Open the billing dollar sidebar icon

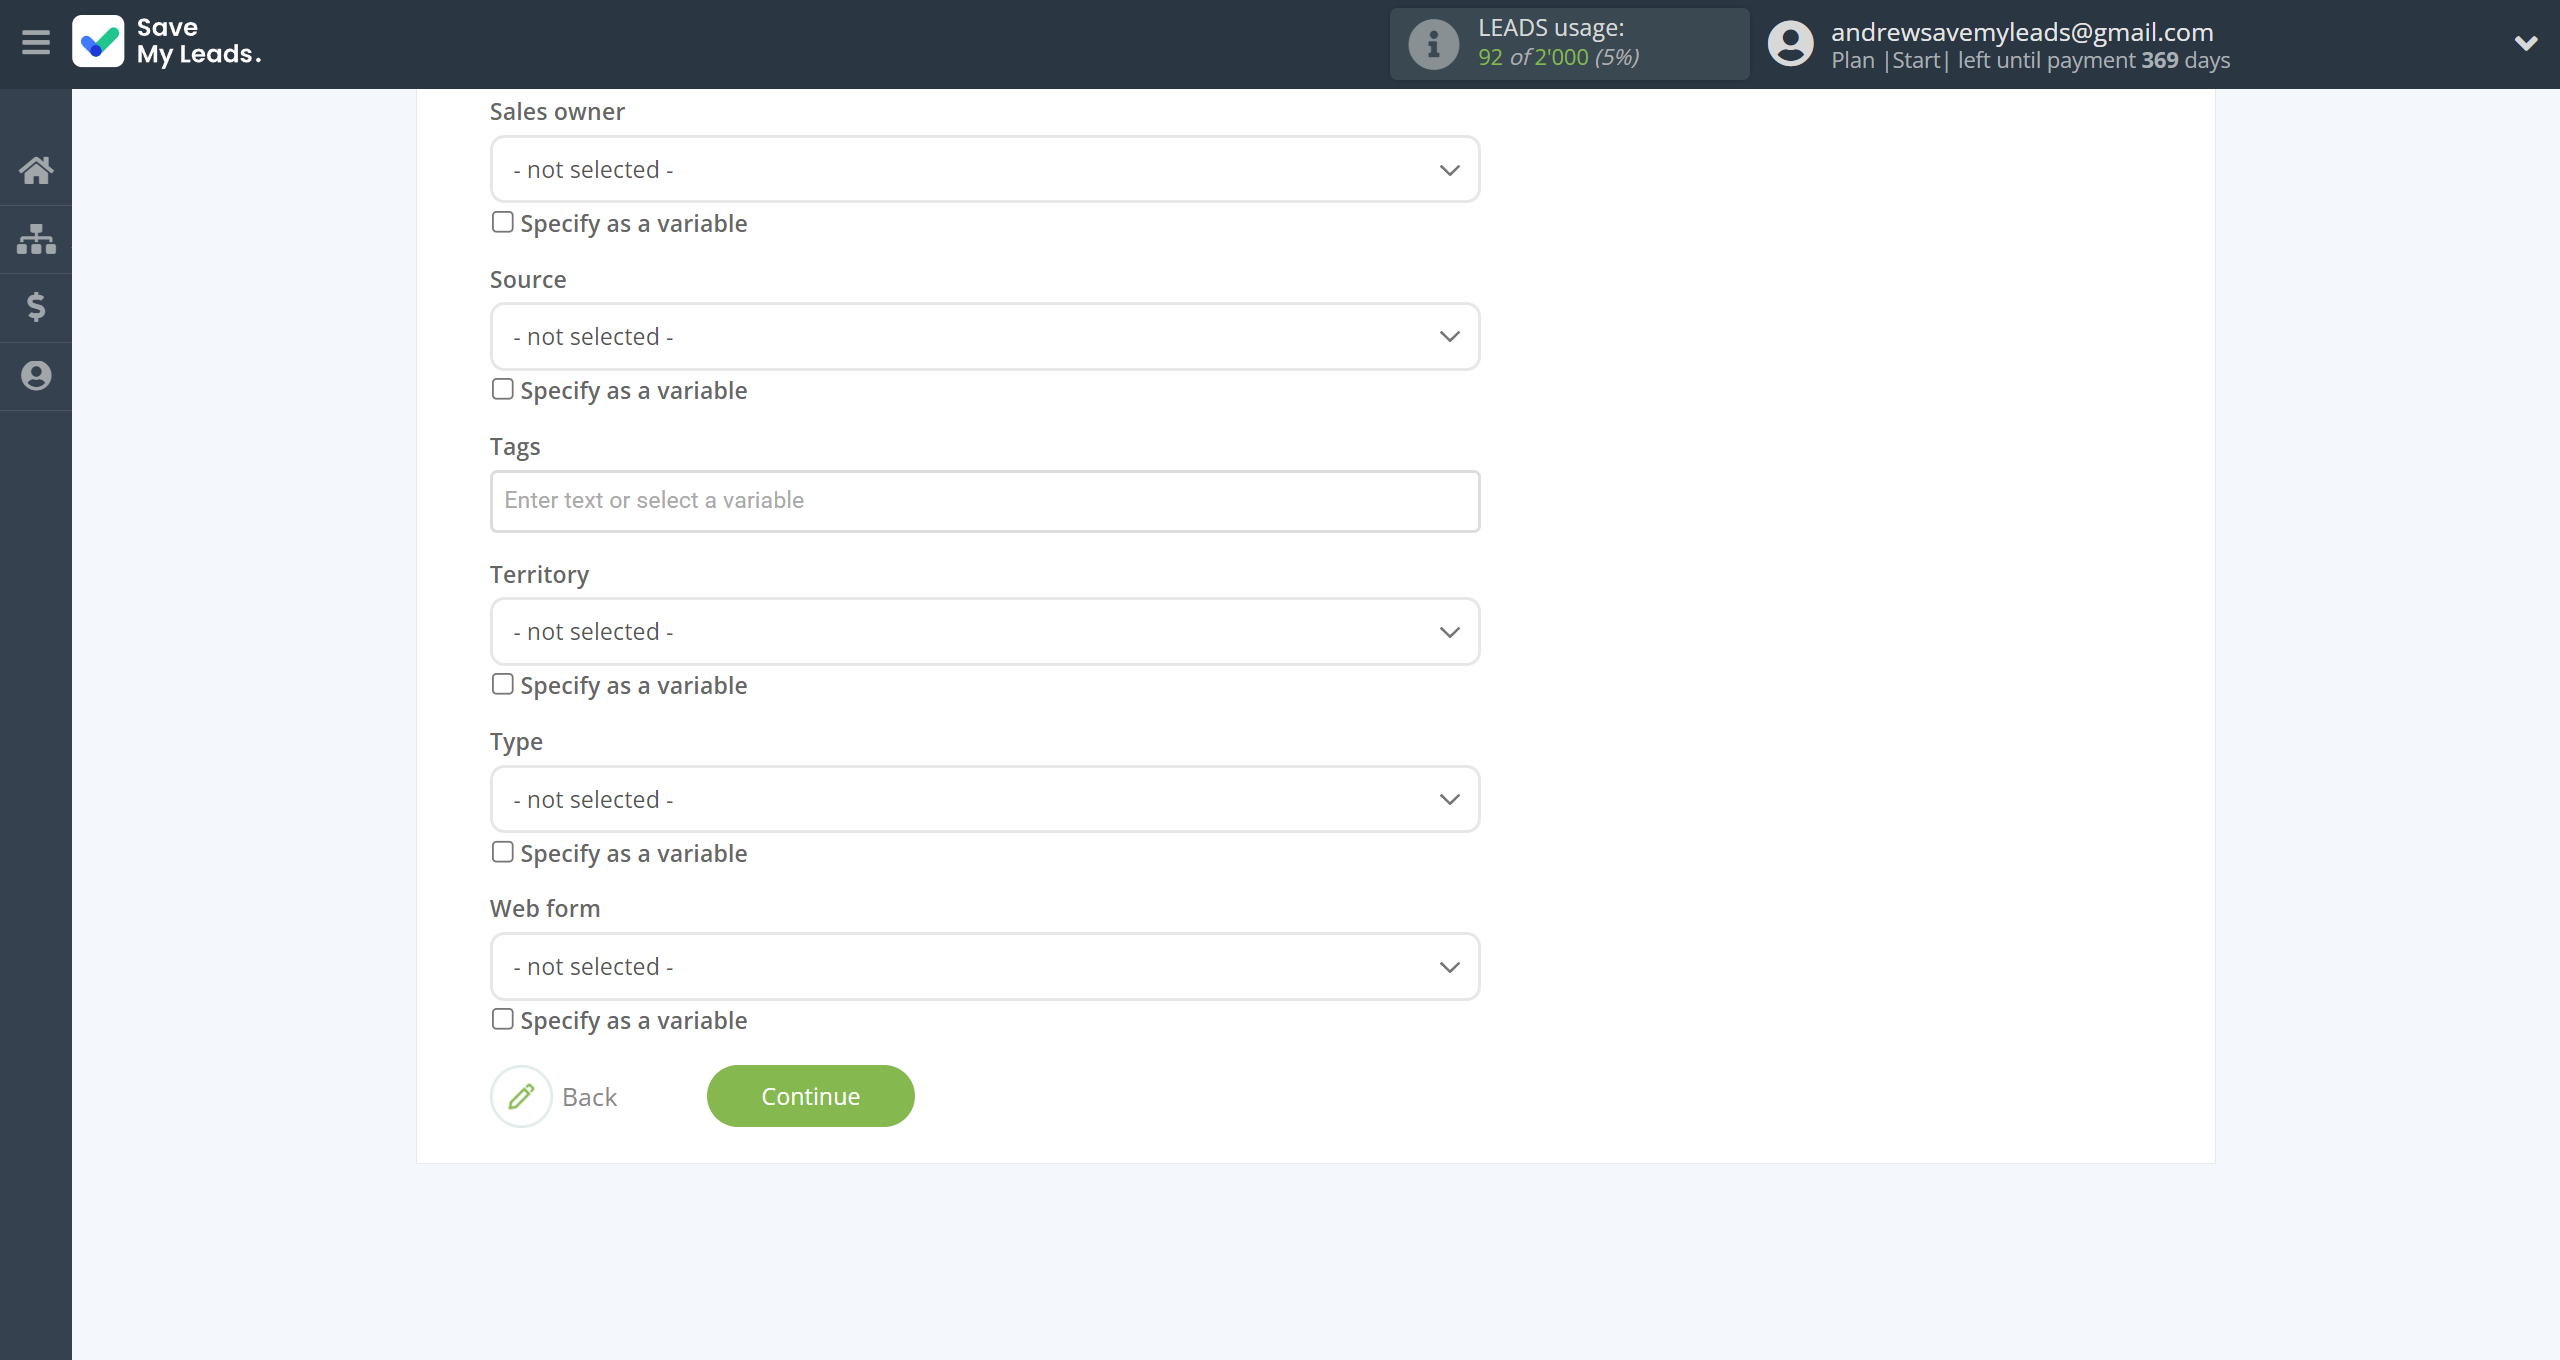[x=36, y=307]
